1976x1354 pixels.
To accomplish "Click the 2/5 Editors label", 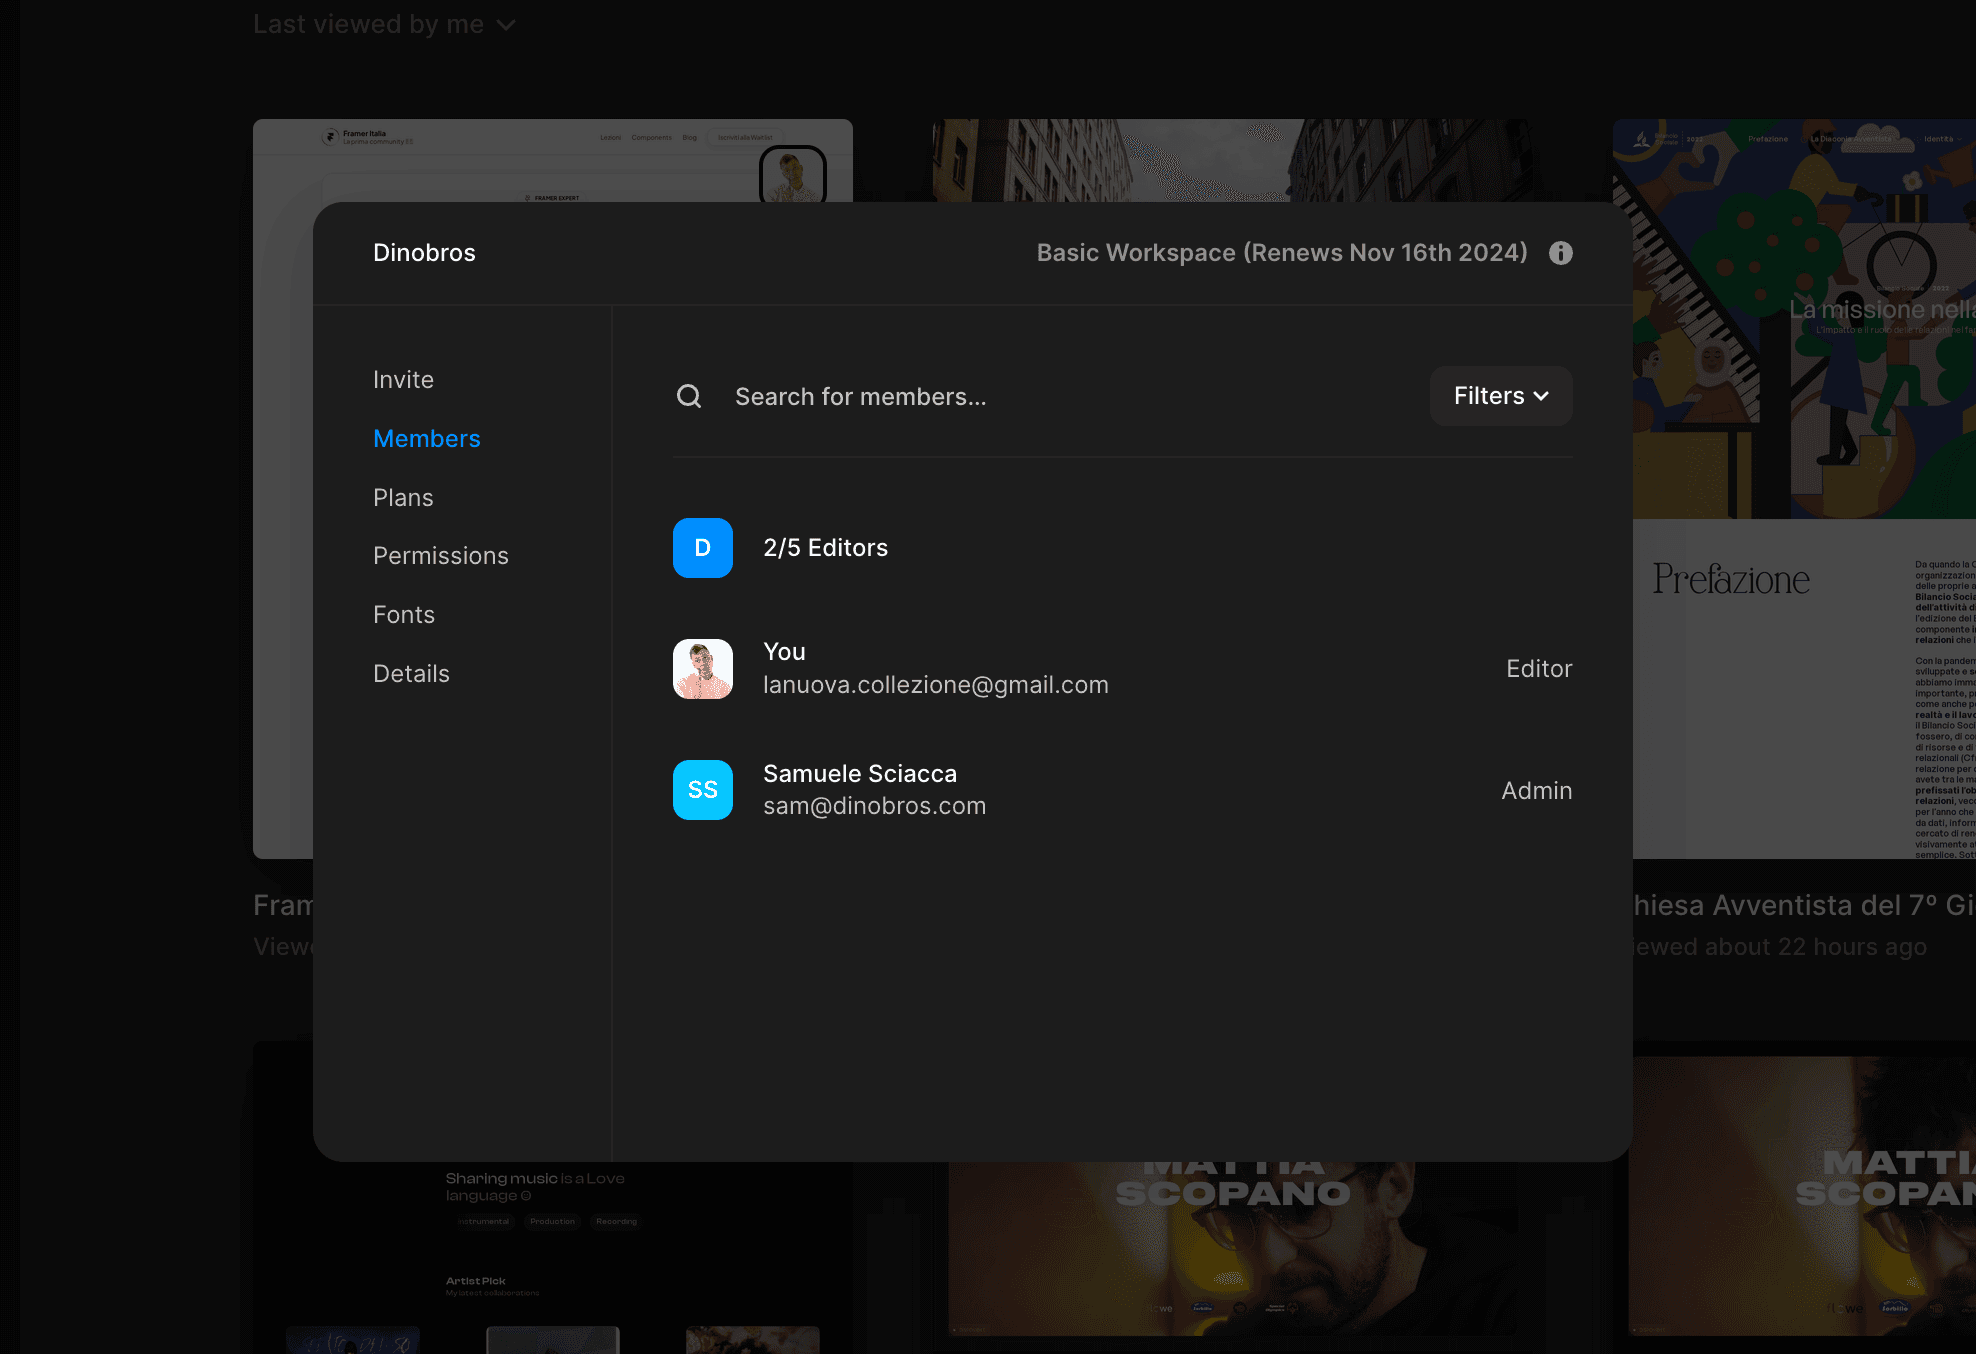I will click(825, 548).
